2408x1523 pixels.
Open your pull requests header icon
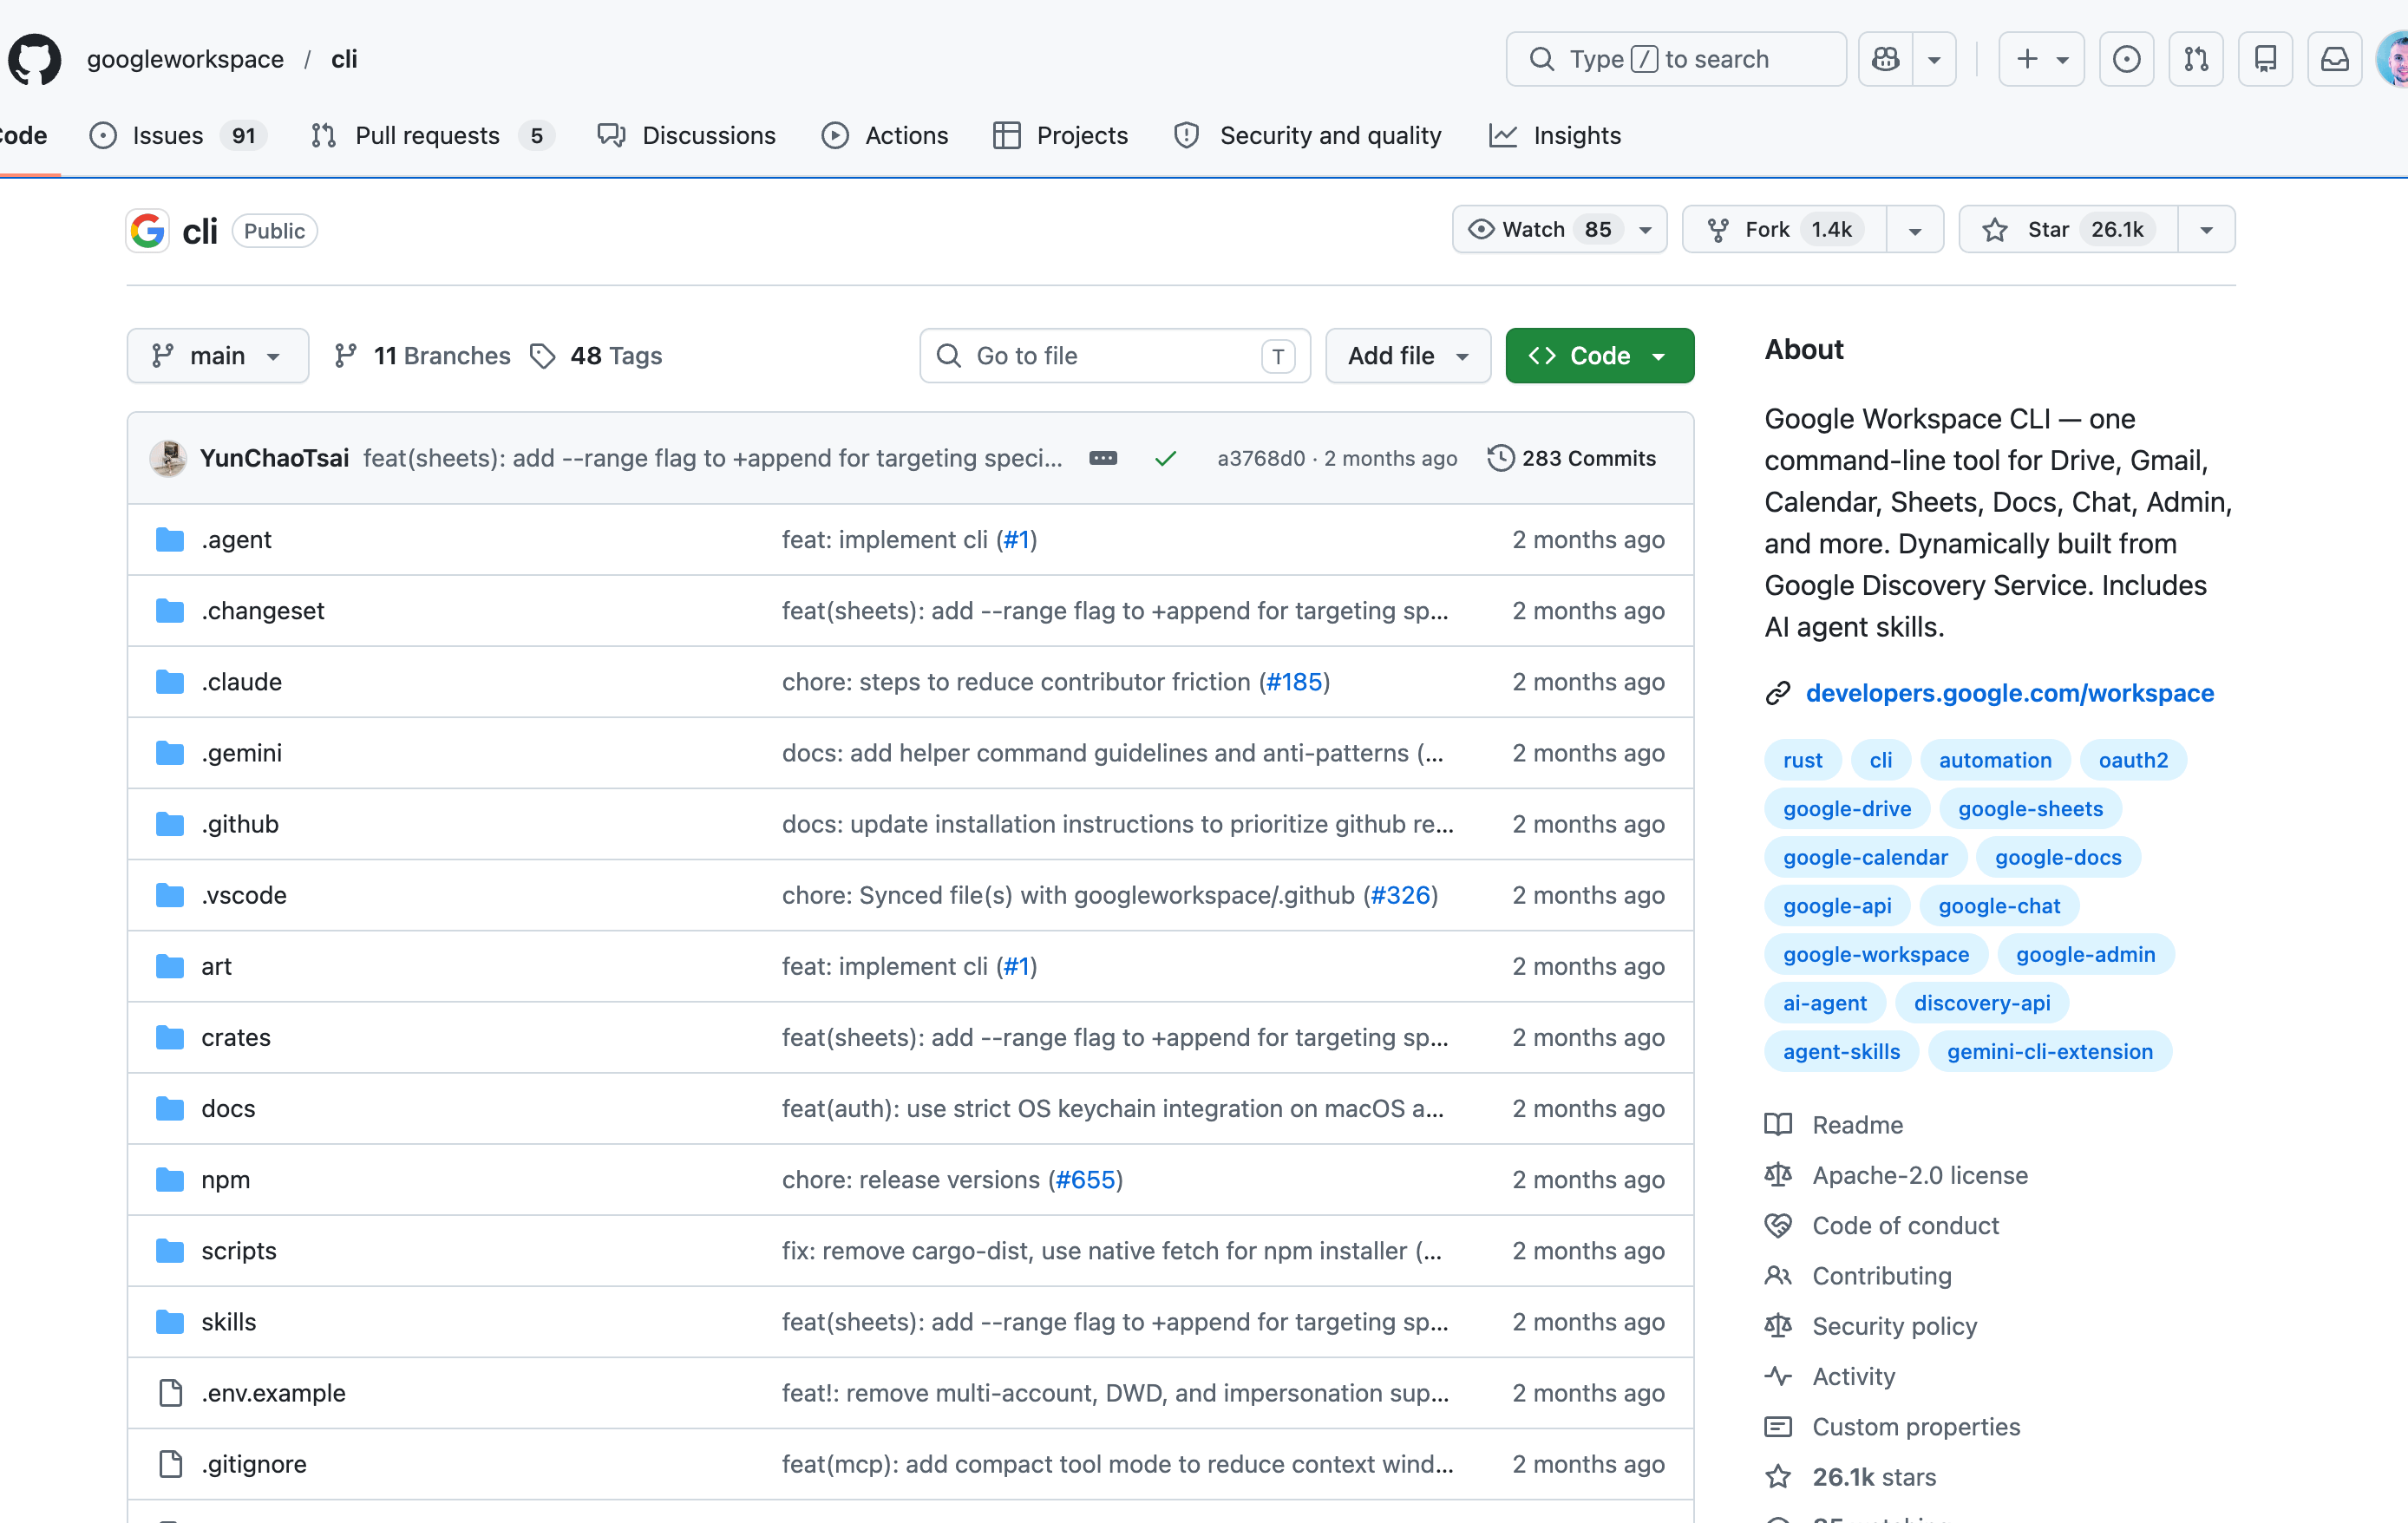point(2196,59)
